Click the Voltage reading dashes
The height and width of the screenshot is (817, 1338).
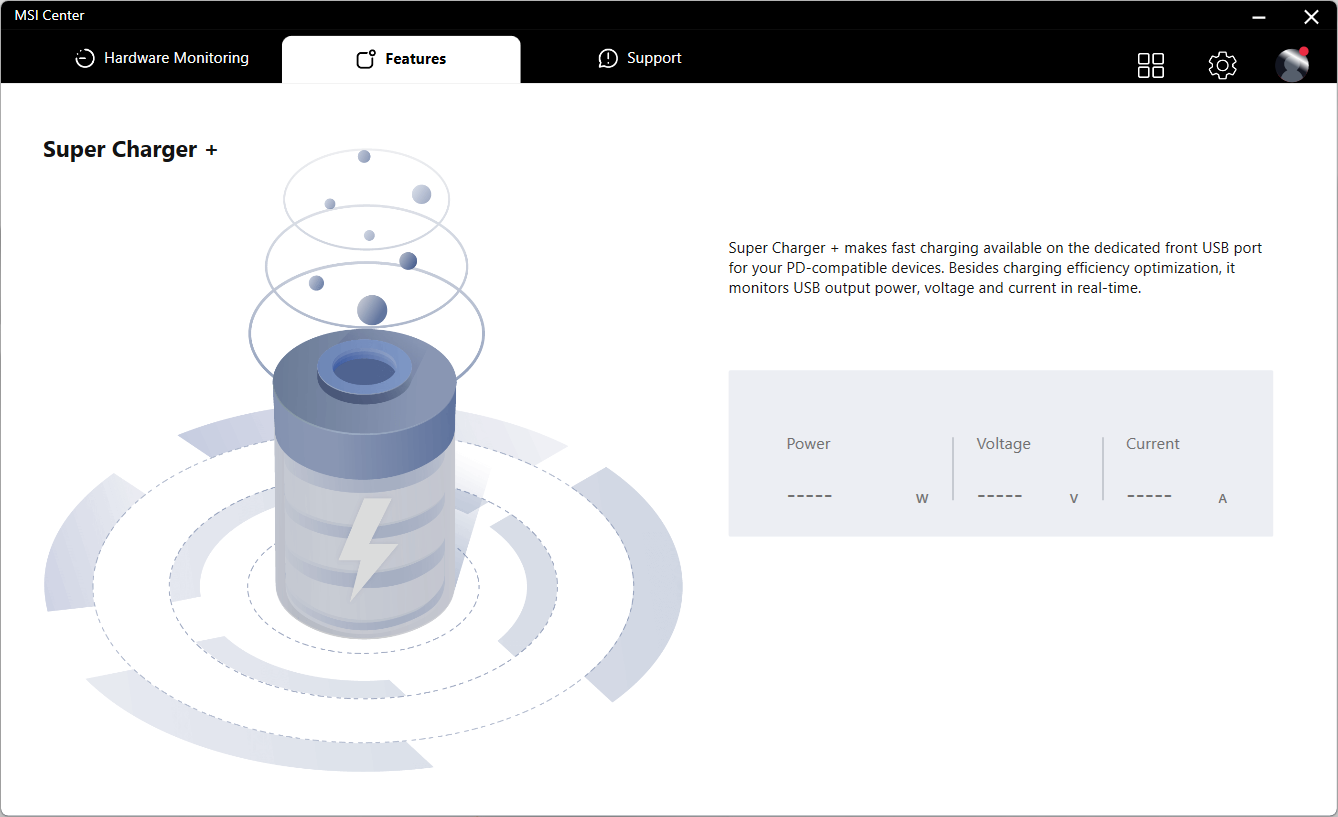[999, 496]
